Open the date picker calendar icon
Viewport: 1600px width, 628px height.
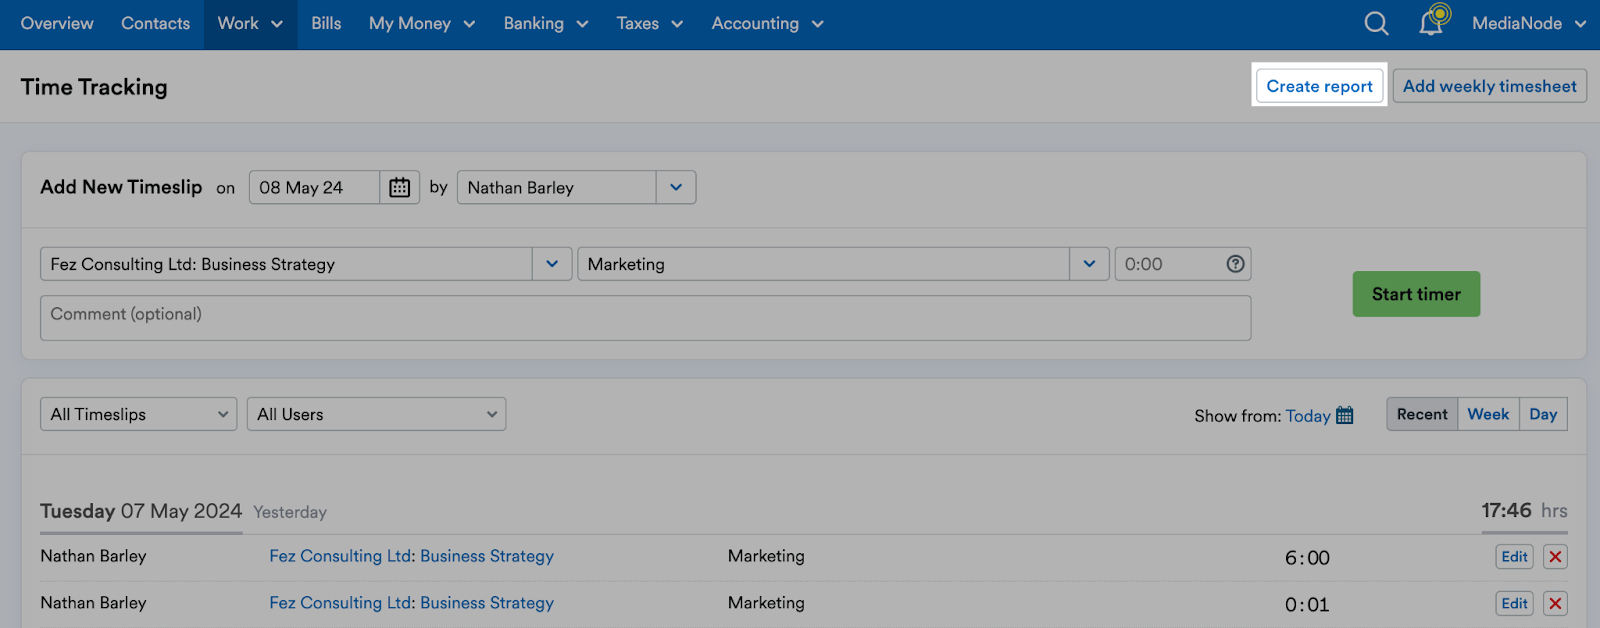399,187
